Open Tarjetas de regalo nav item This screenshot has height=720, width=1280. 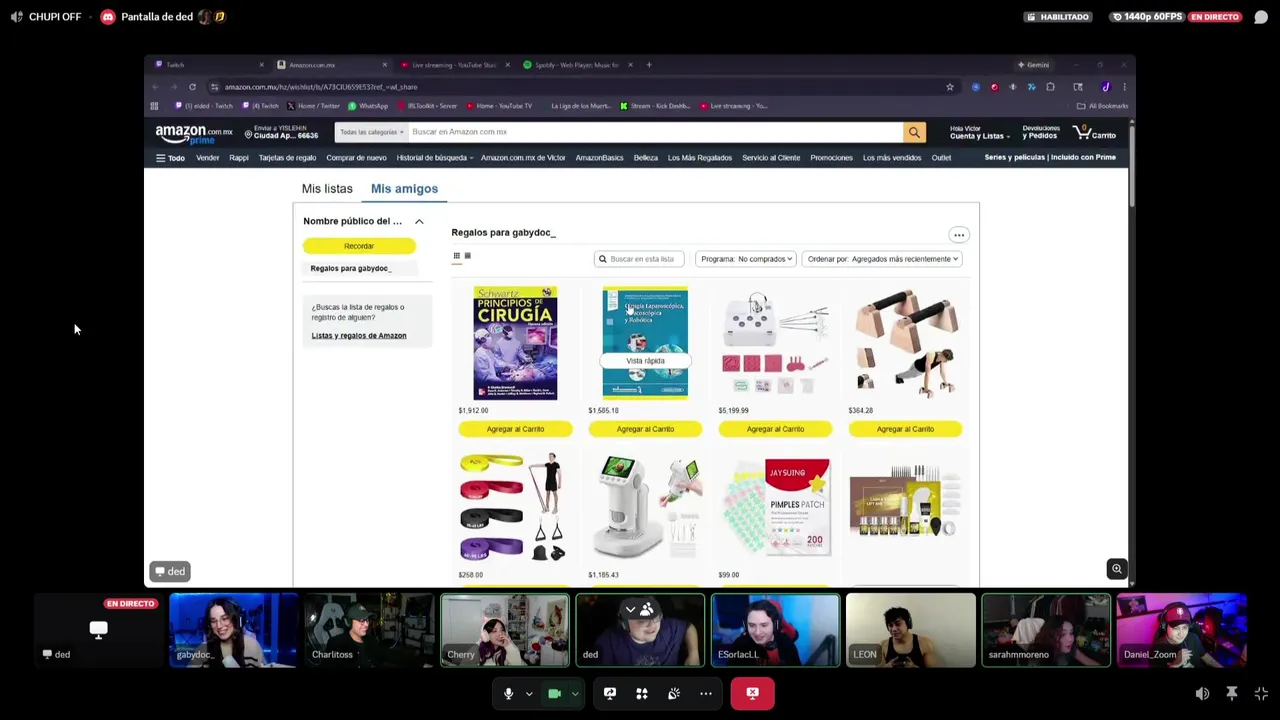[287, 158]
